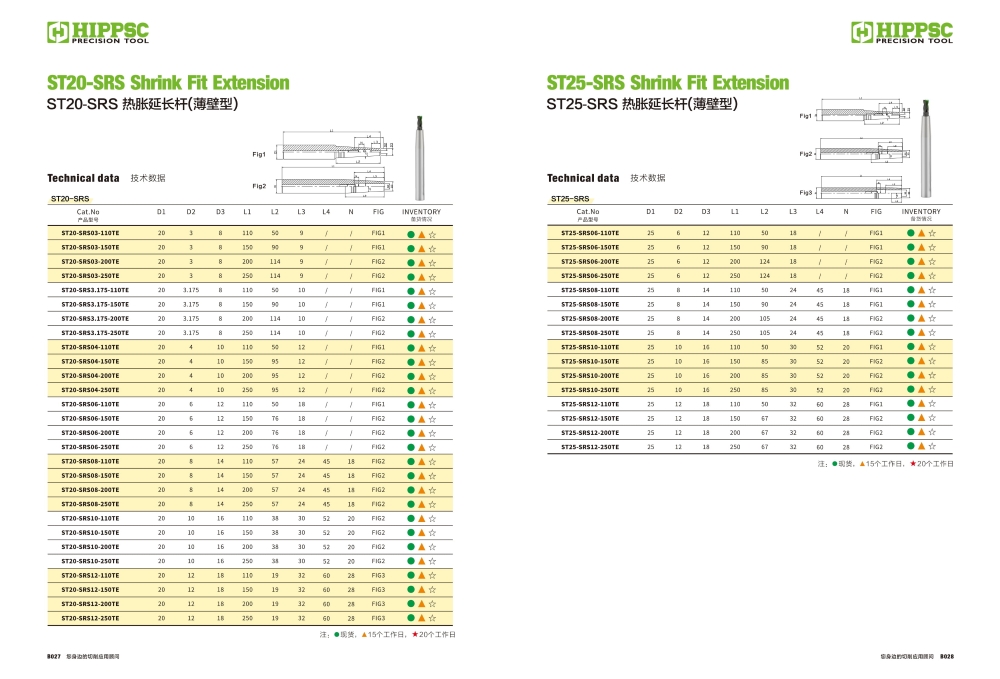Click the 'INVENTORY' header in the ST25-SRS table
The height and width of the screenshot is (679, 1000).
point(921,212)
